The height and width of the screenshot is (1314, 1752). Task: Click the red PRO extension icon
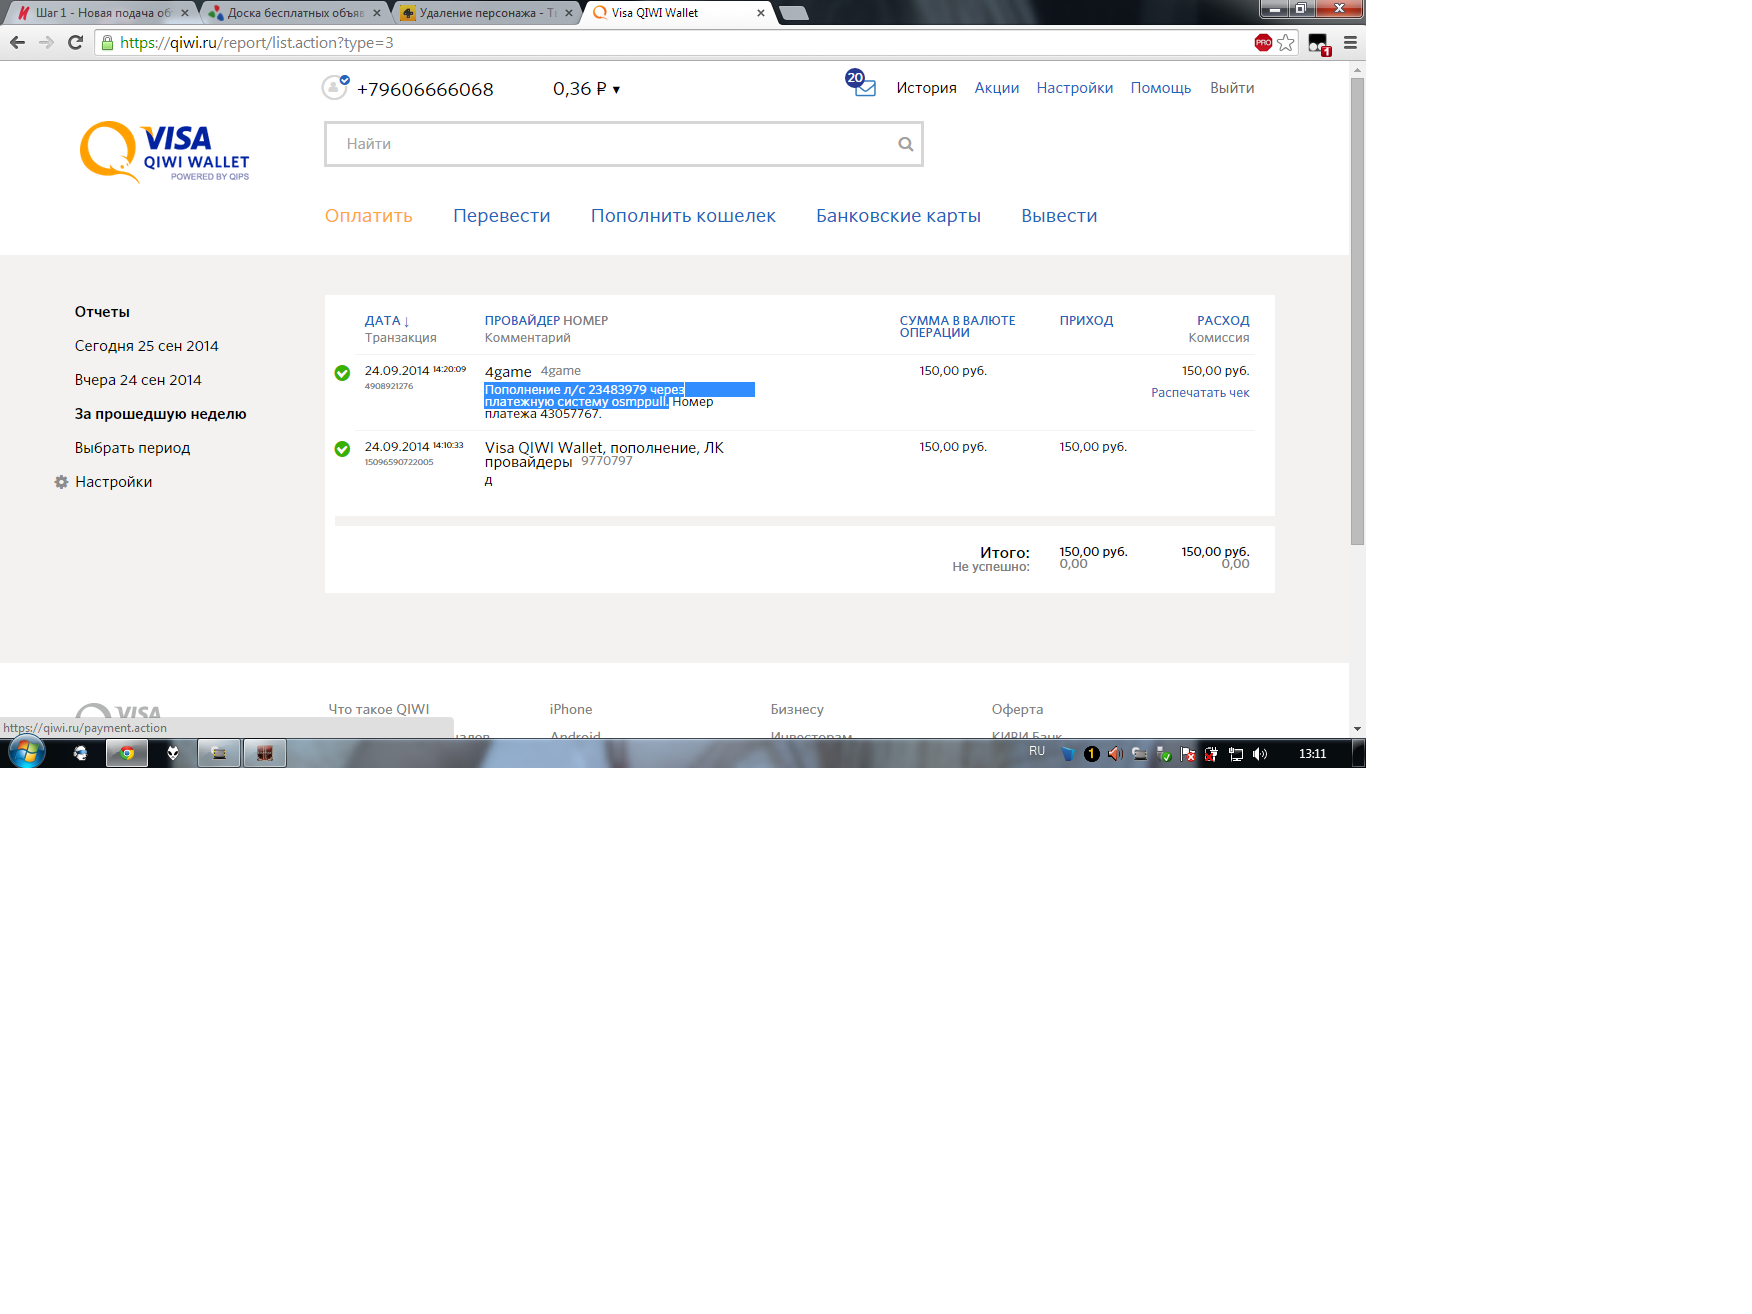[1263, 42]
